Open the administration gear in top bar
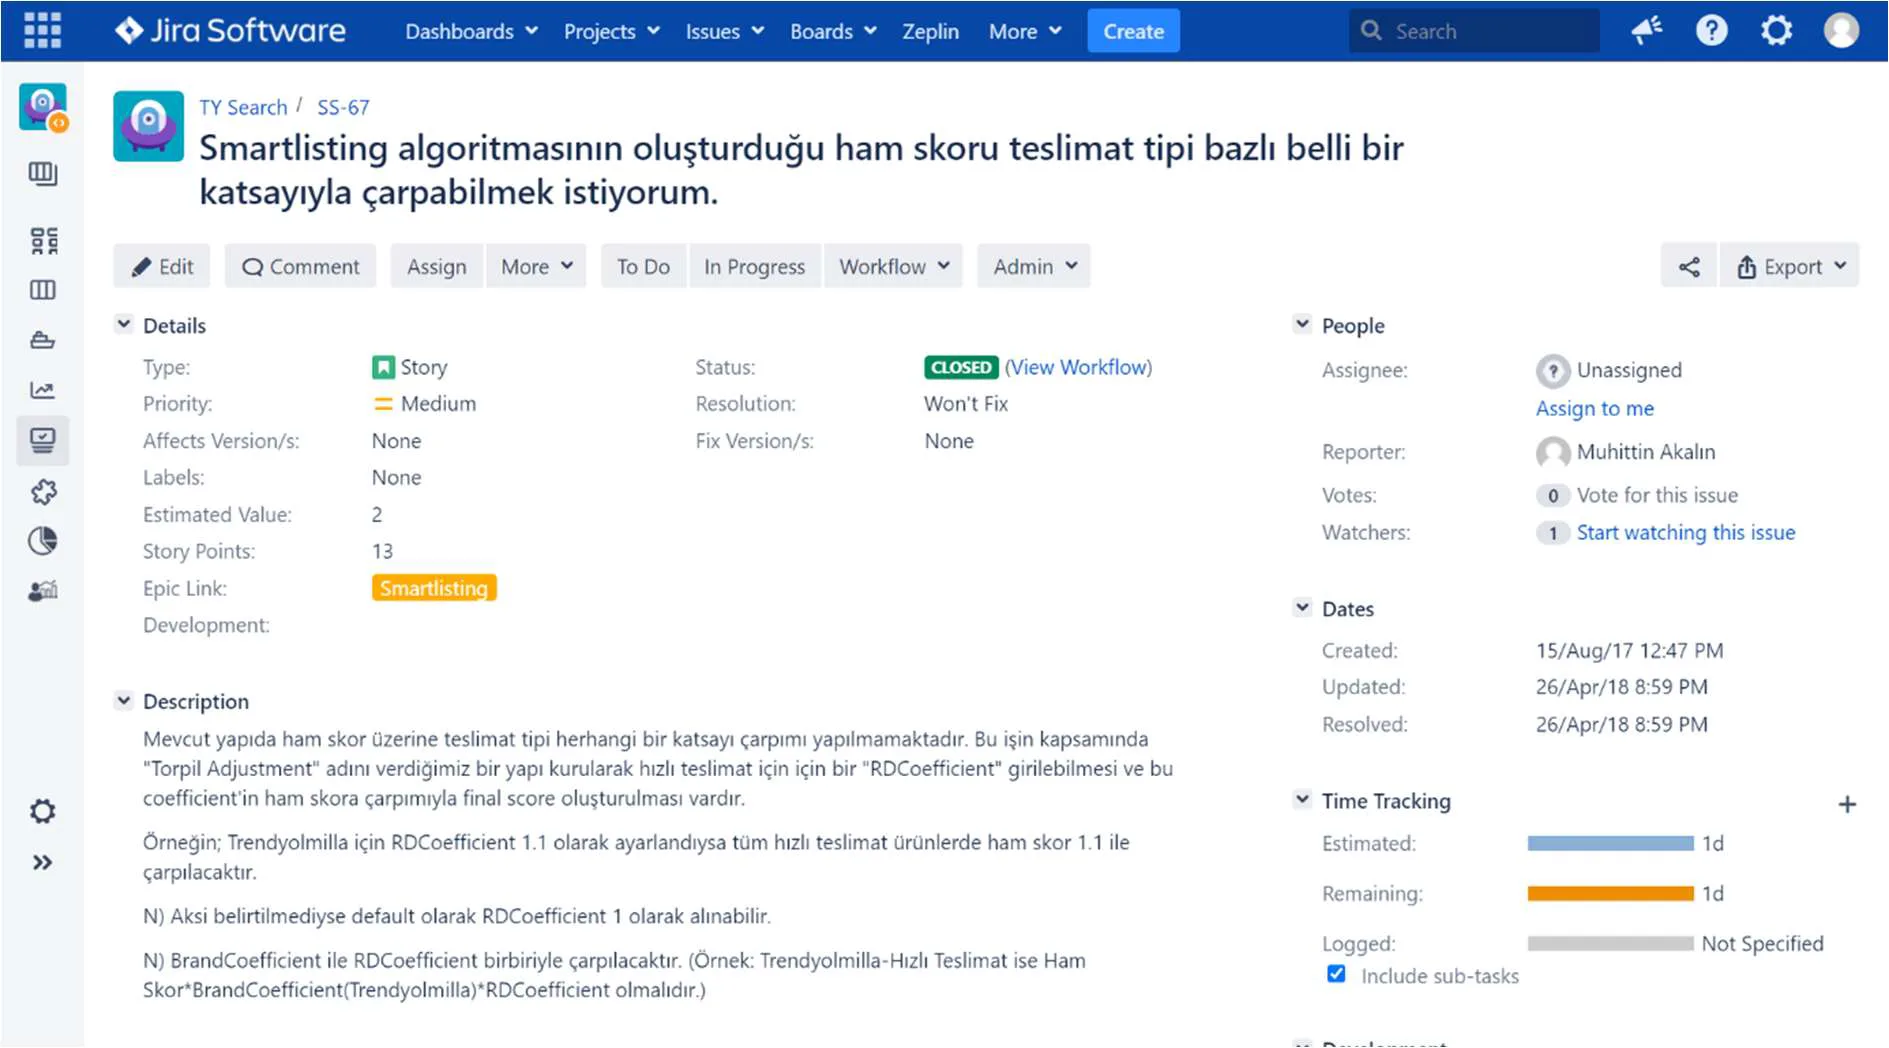This screenshot has height=1048, width=1889. click(1776, 31)
